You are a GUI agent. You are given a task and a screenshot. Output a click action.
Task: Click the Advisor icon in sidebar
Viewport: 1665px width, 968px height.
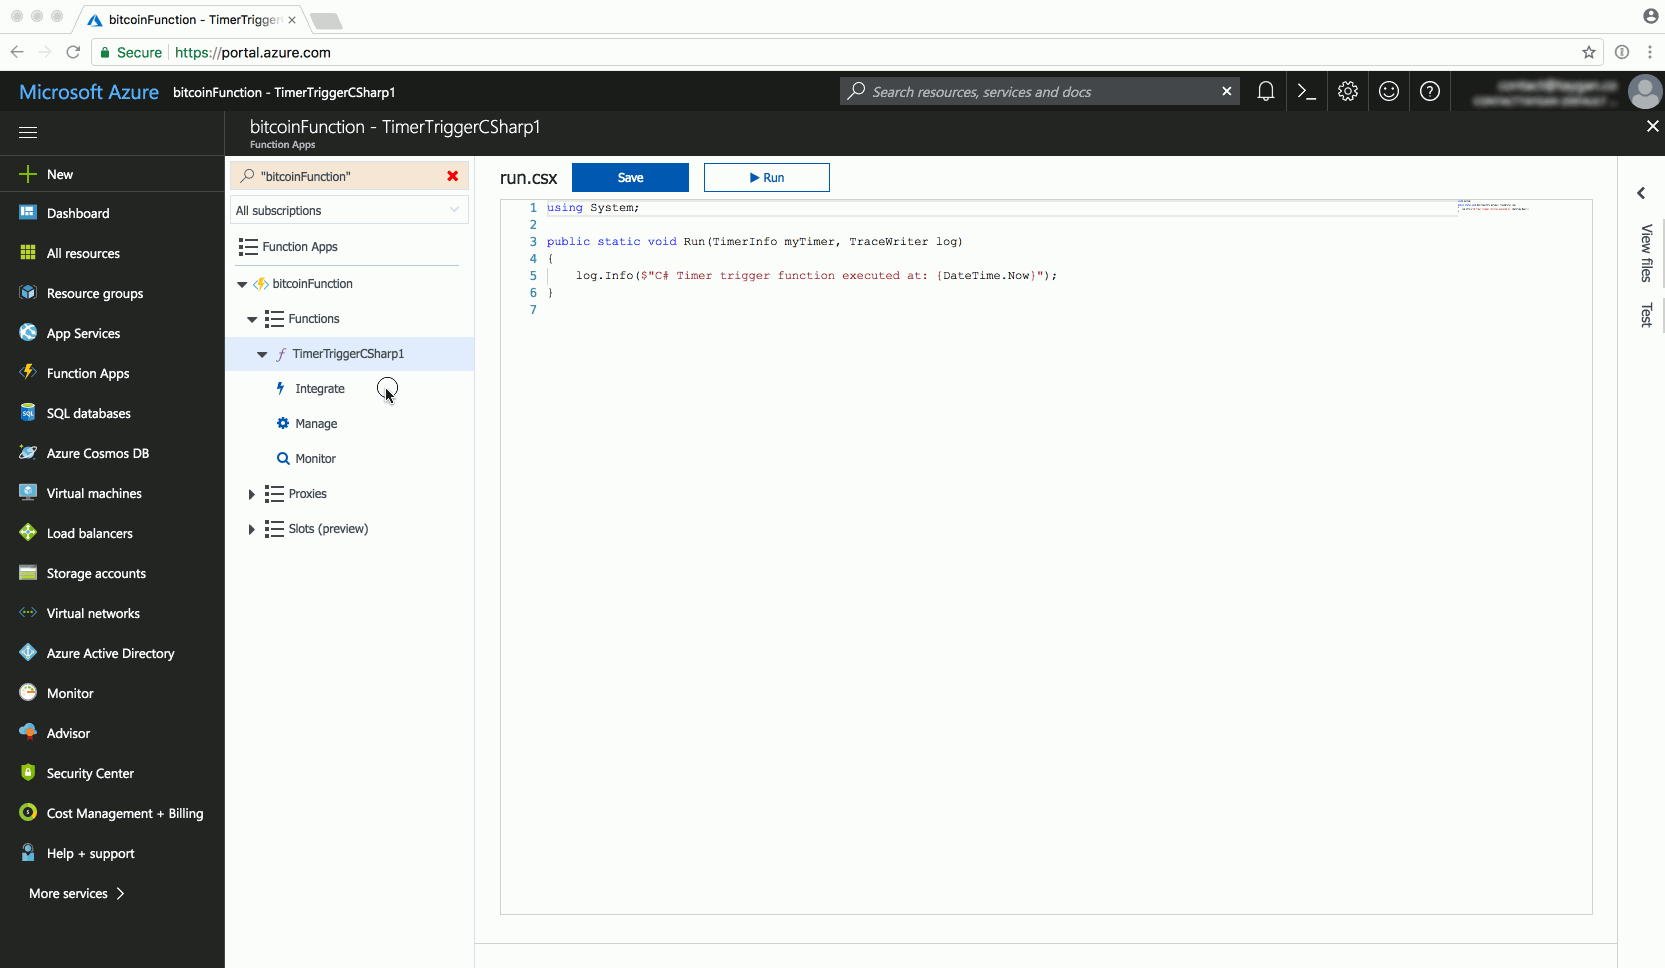(x=28, y=733)
